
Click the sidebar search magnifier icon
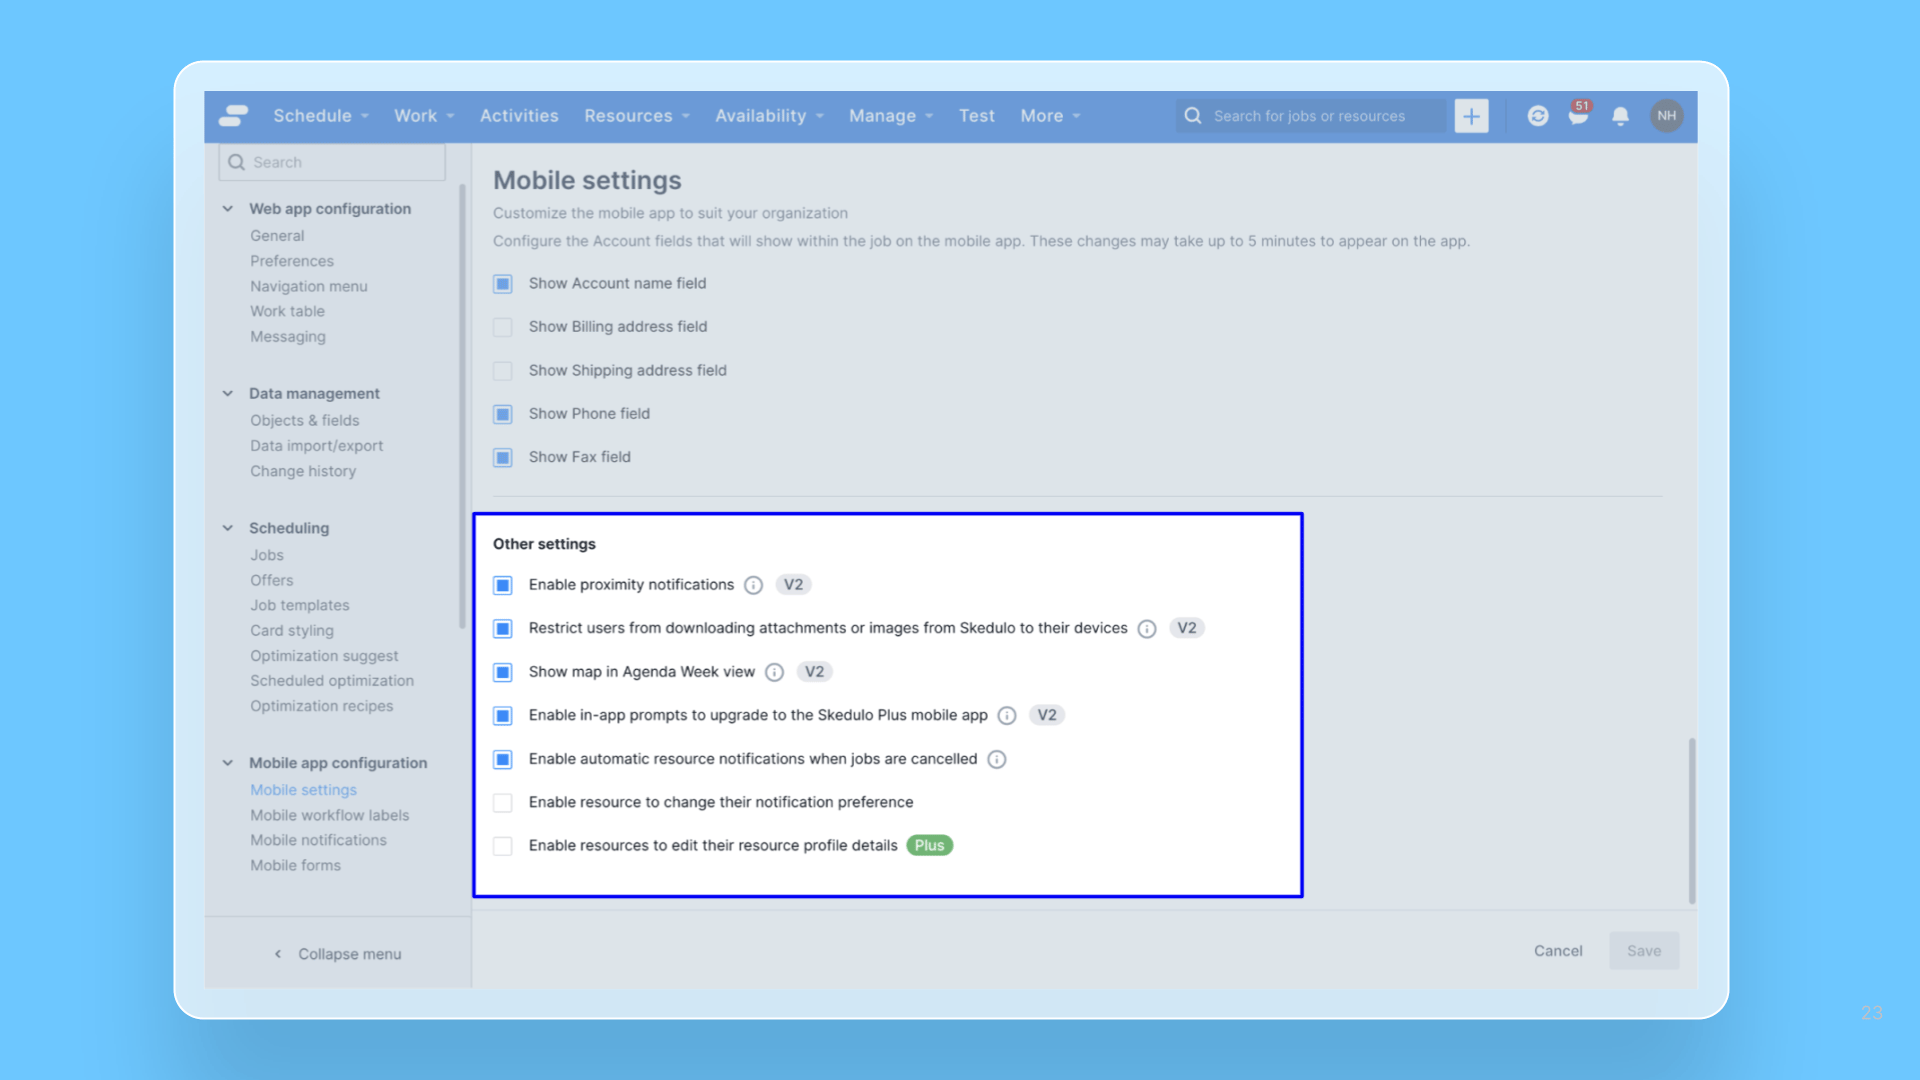tap(237, 162)
